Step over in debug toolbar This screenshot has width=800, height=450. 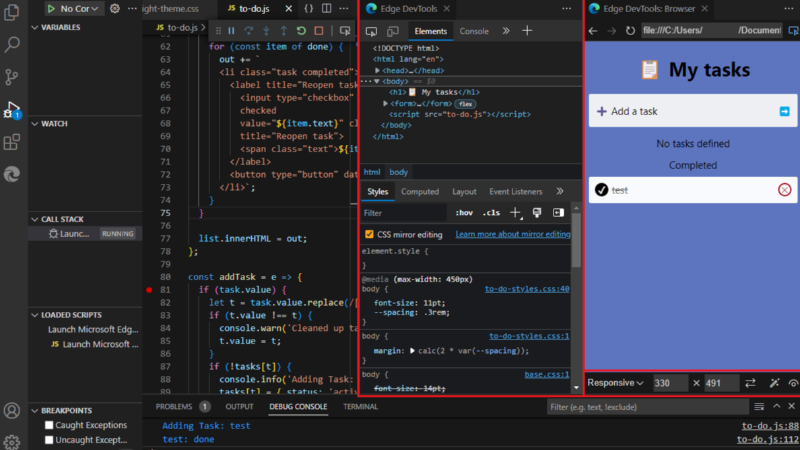pos(249,31)
